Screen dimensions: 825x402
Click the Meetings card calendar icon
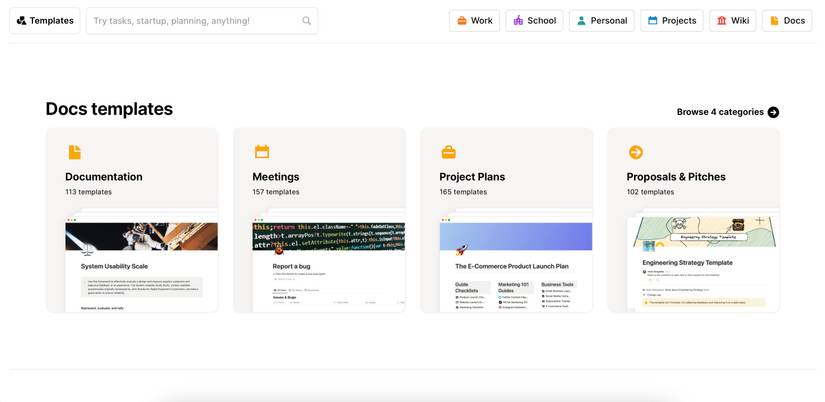[x=262, y=152]
